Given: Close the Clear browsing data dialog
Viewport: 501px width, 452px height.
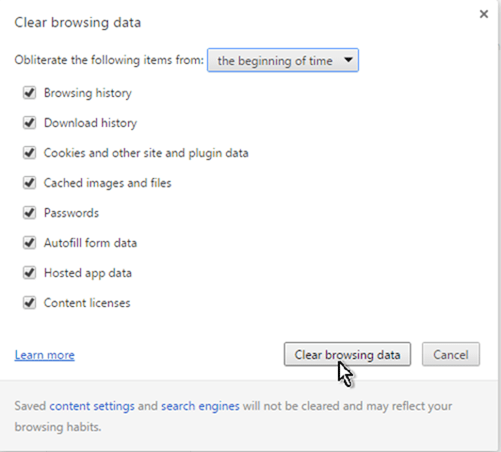Looking at the screenshot, I should tap(484, 14).
